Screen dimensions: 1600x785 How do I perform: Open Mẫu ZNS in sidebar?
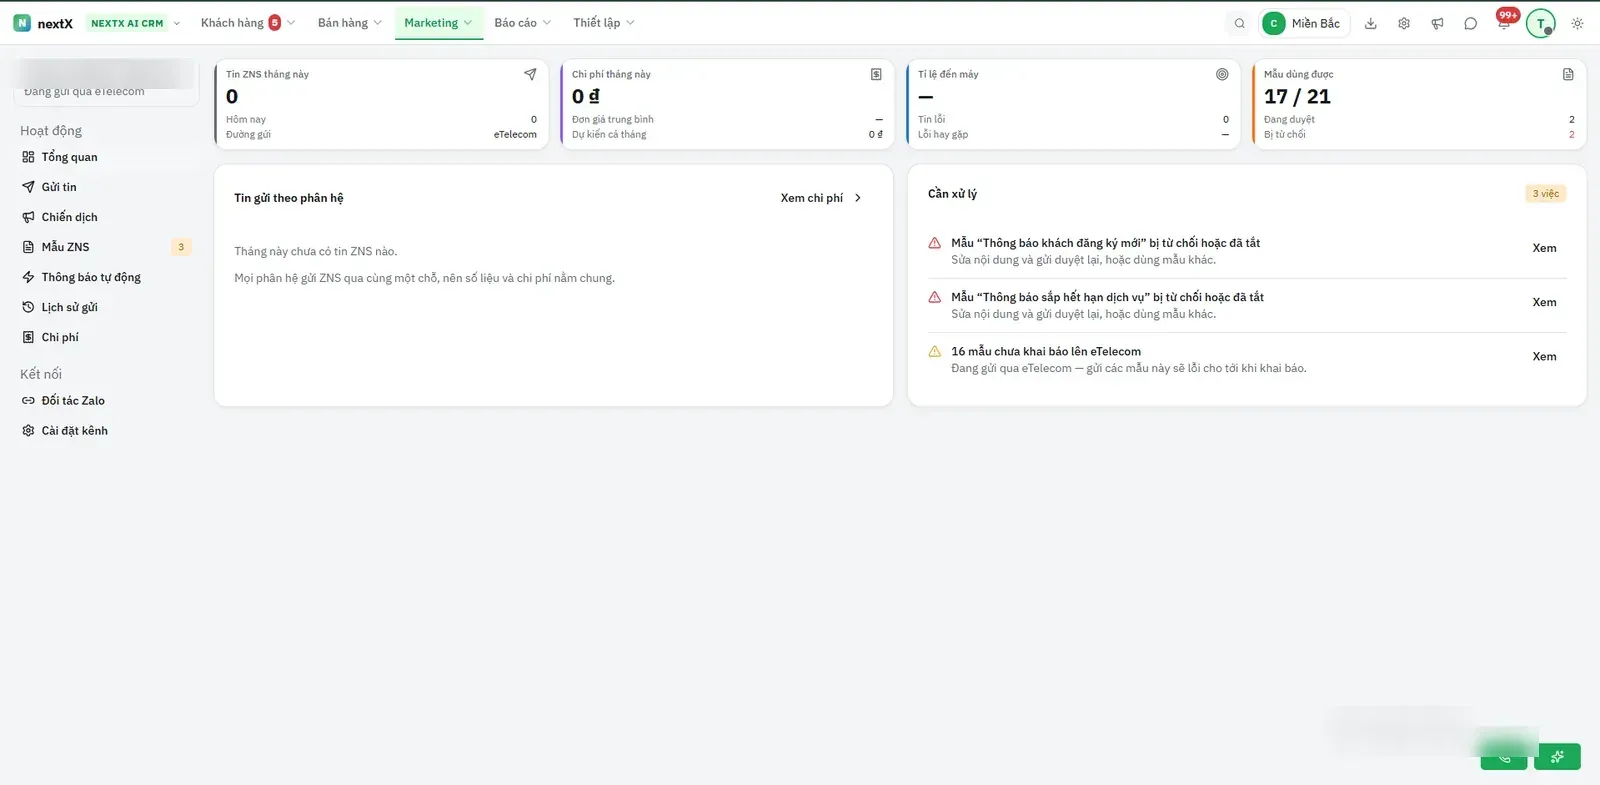[106, 247]
